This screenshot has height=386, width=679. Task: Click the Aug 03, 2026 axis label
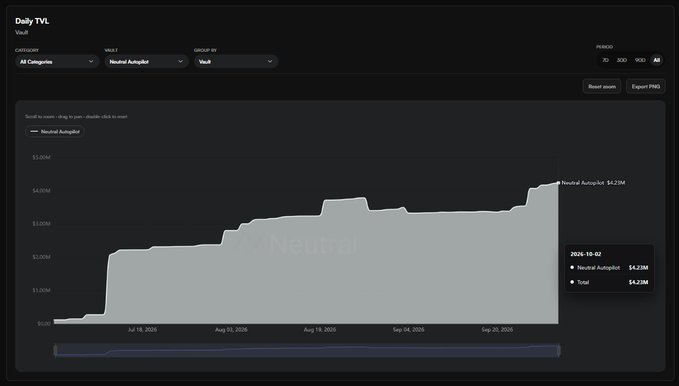[231, 330]
